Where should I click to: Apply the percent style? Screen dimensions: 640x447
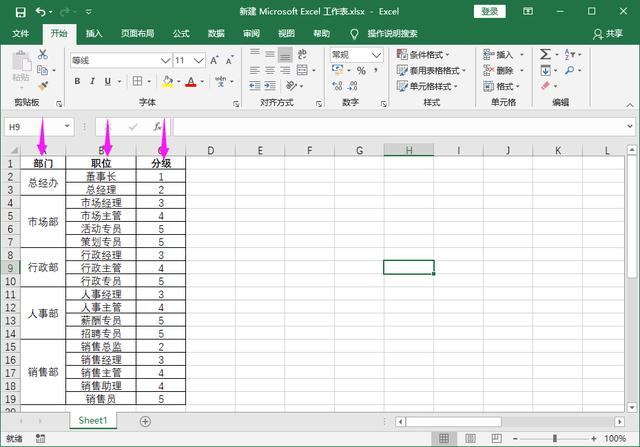[x=361, y=71]
